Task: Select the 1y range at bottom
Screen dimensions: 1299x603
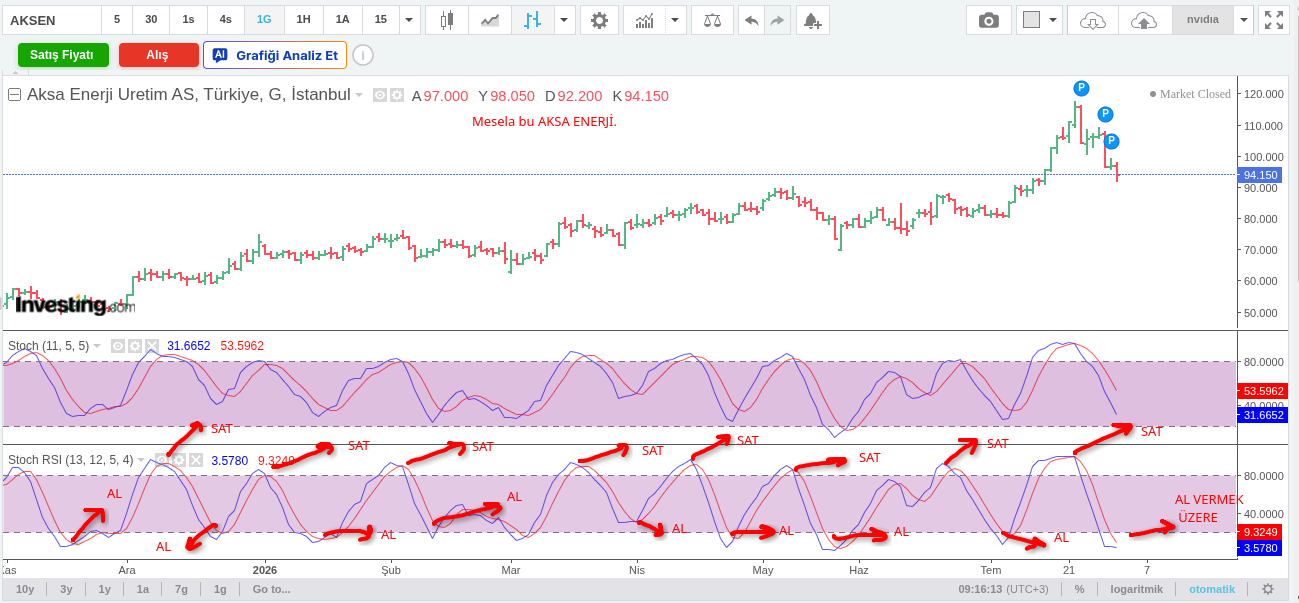Action: click(x=104, y=589)
